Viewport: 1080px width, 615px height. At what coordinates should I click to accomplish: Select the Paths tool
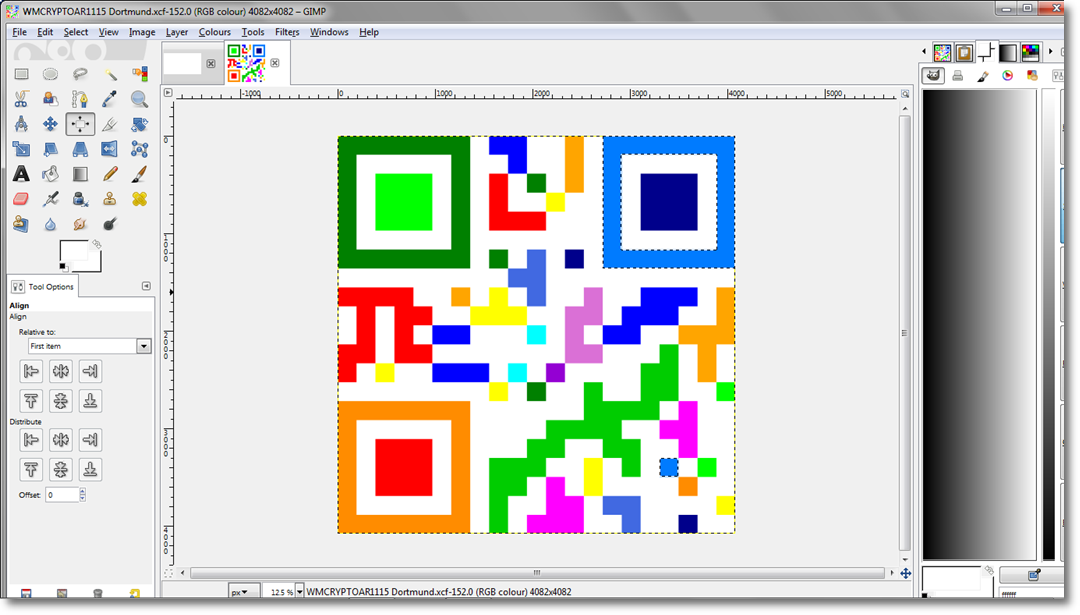pyautogui.click(x=80, y=99)
